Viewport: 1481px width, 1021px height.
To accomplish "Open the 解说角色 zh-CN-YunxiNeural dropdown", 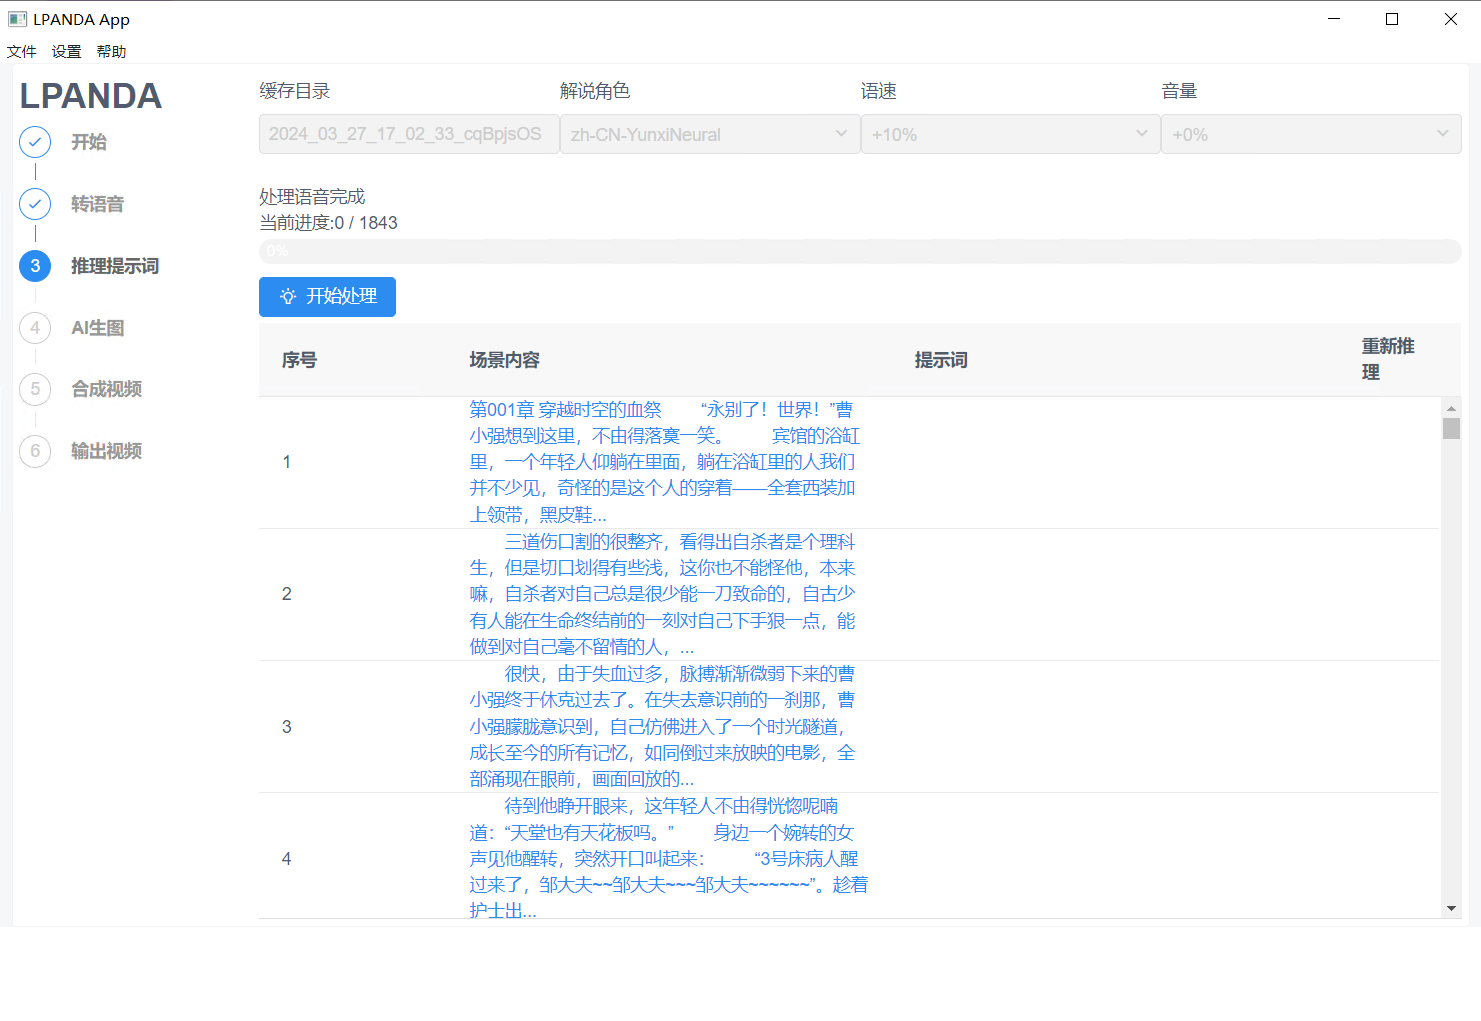I will coord(710,134).
